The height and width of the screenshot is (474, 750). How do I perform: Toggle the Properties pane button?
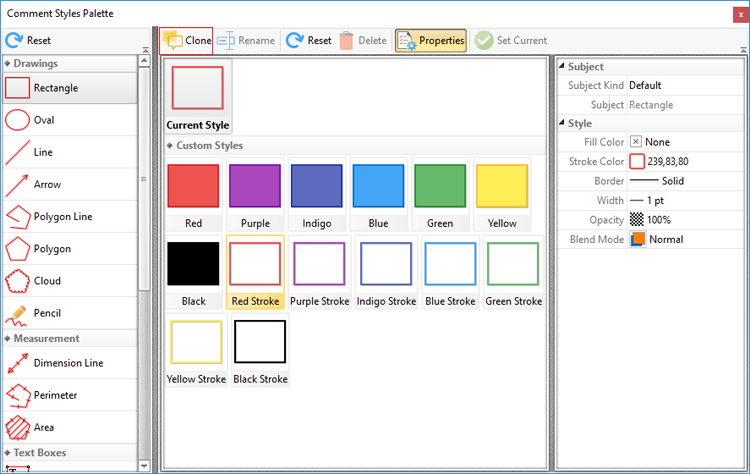tap(431, 41)
